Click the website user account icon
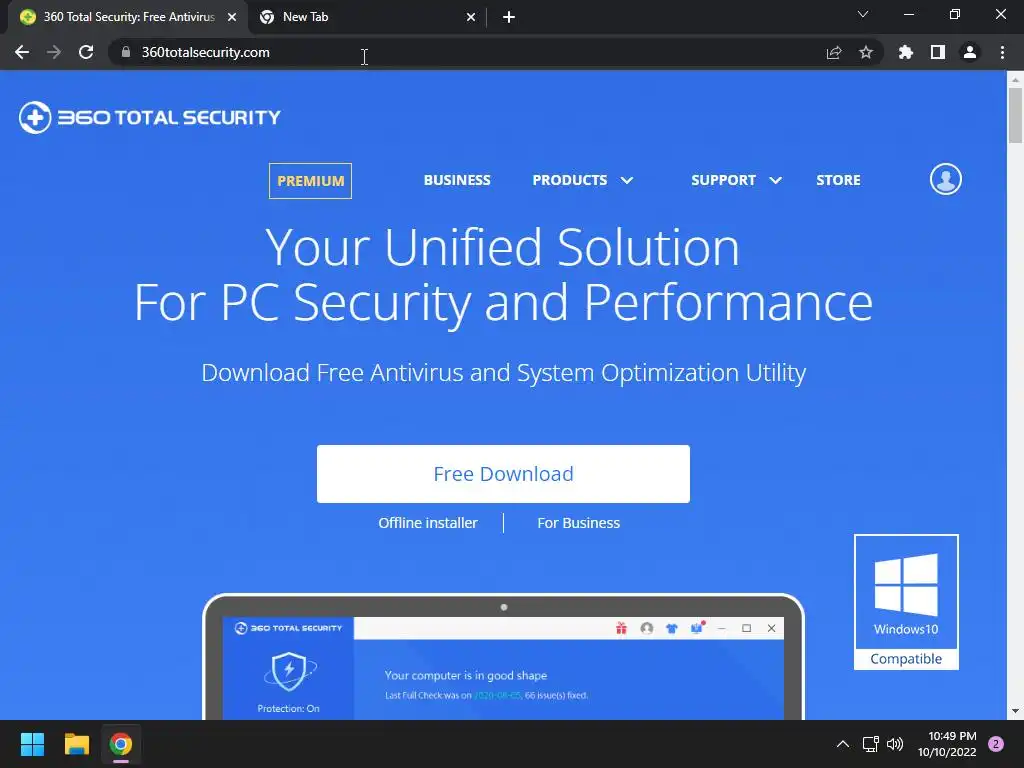1024x768 pixels. 946,179
